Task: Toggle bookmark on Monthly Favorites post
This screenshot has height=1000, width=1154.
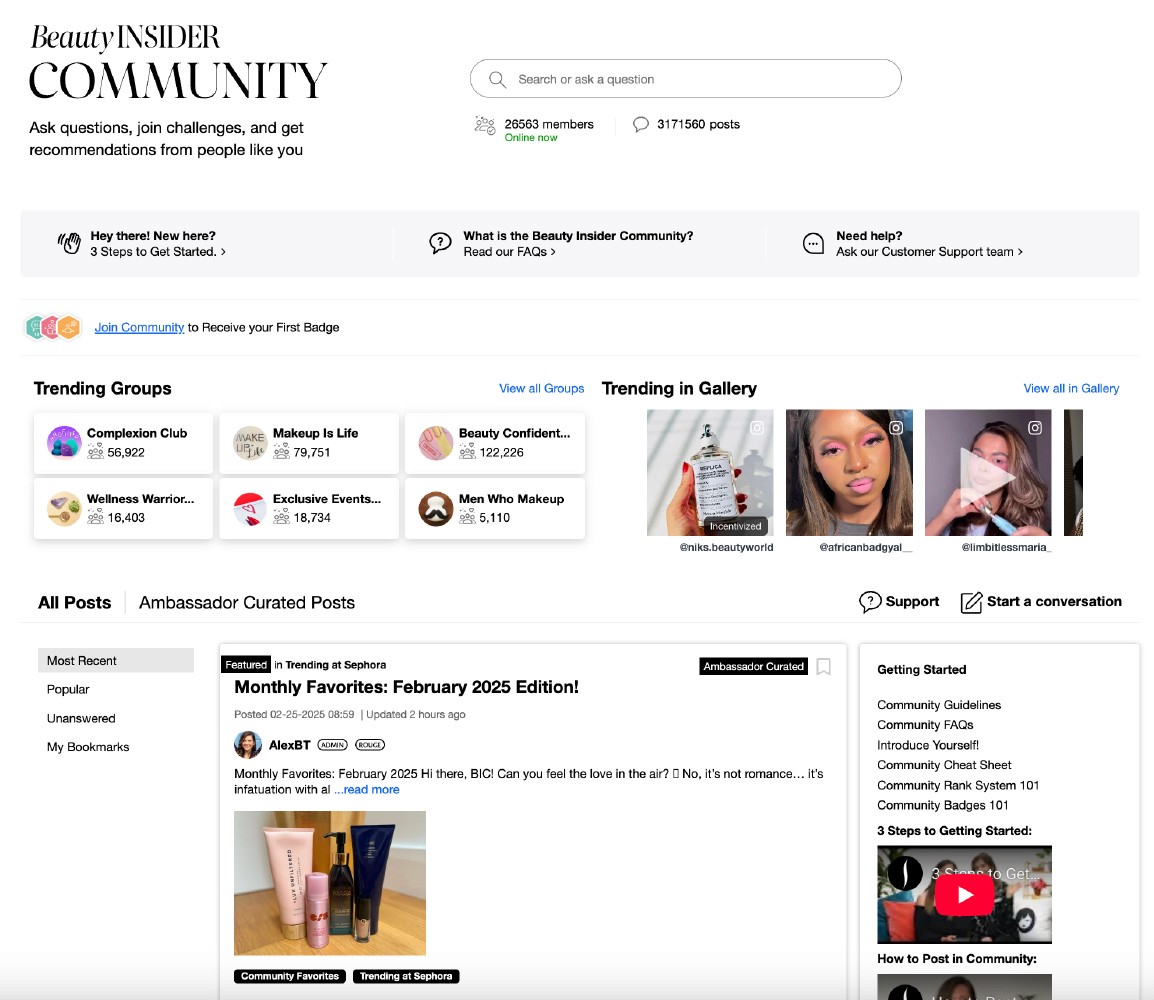Action: (824, 667)
